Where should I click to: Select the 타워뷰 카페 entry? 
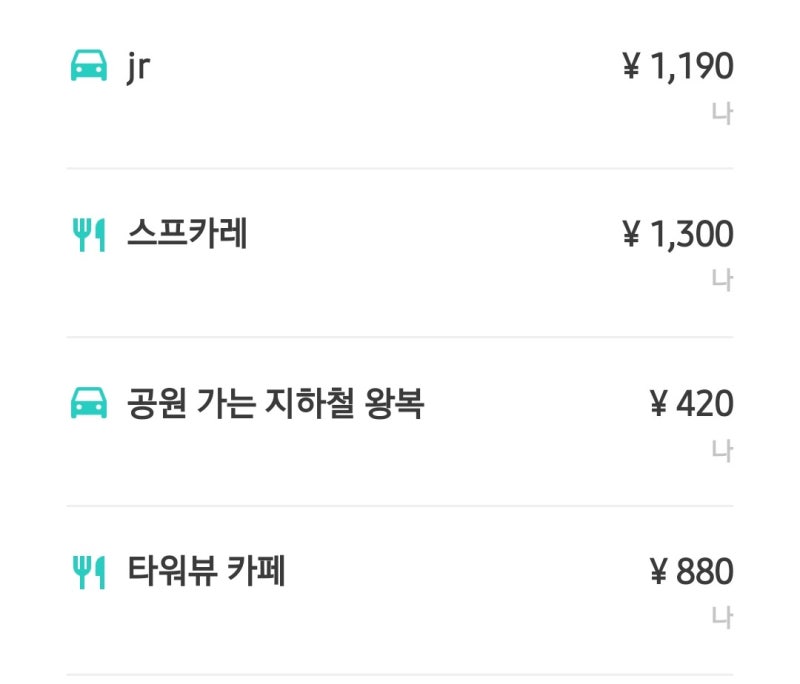tap(400, 590)
